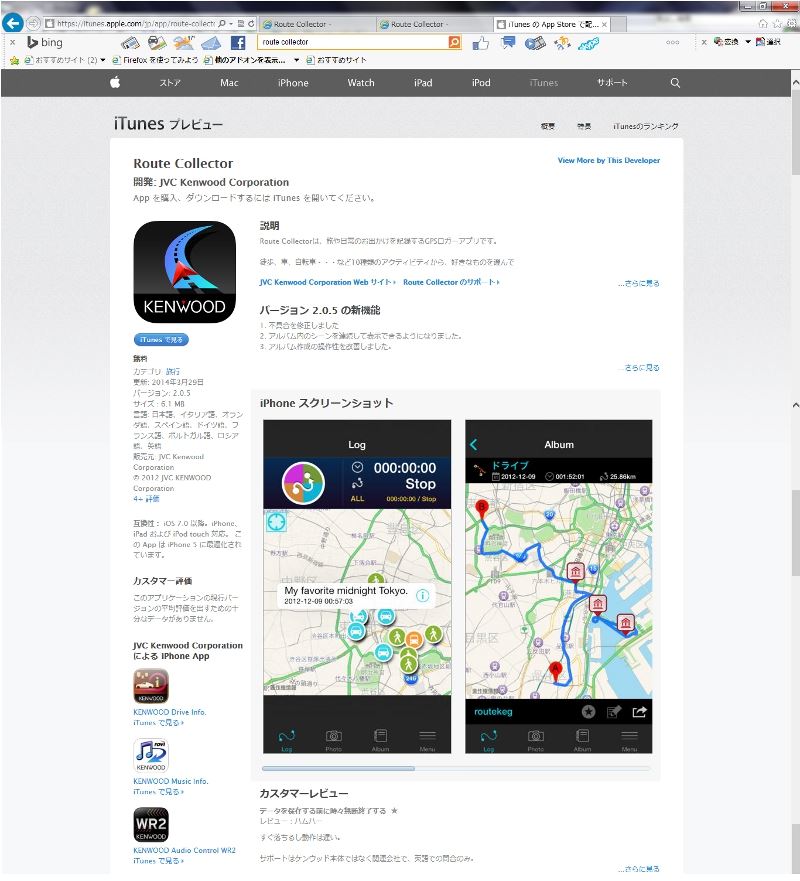This screenshot has width=800, height=881.
Task: Click the browser address bar URL
Action: point(136,24)
